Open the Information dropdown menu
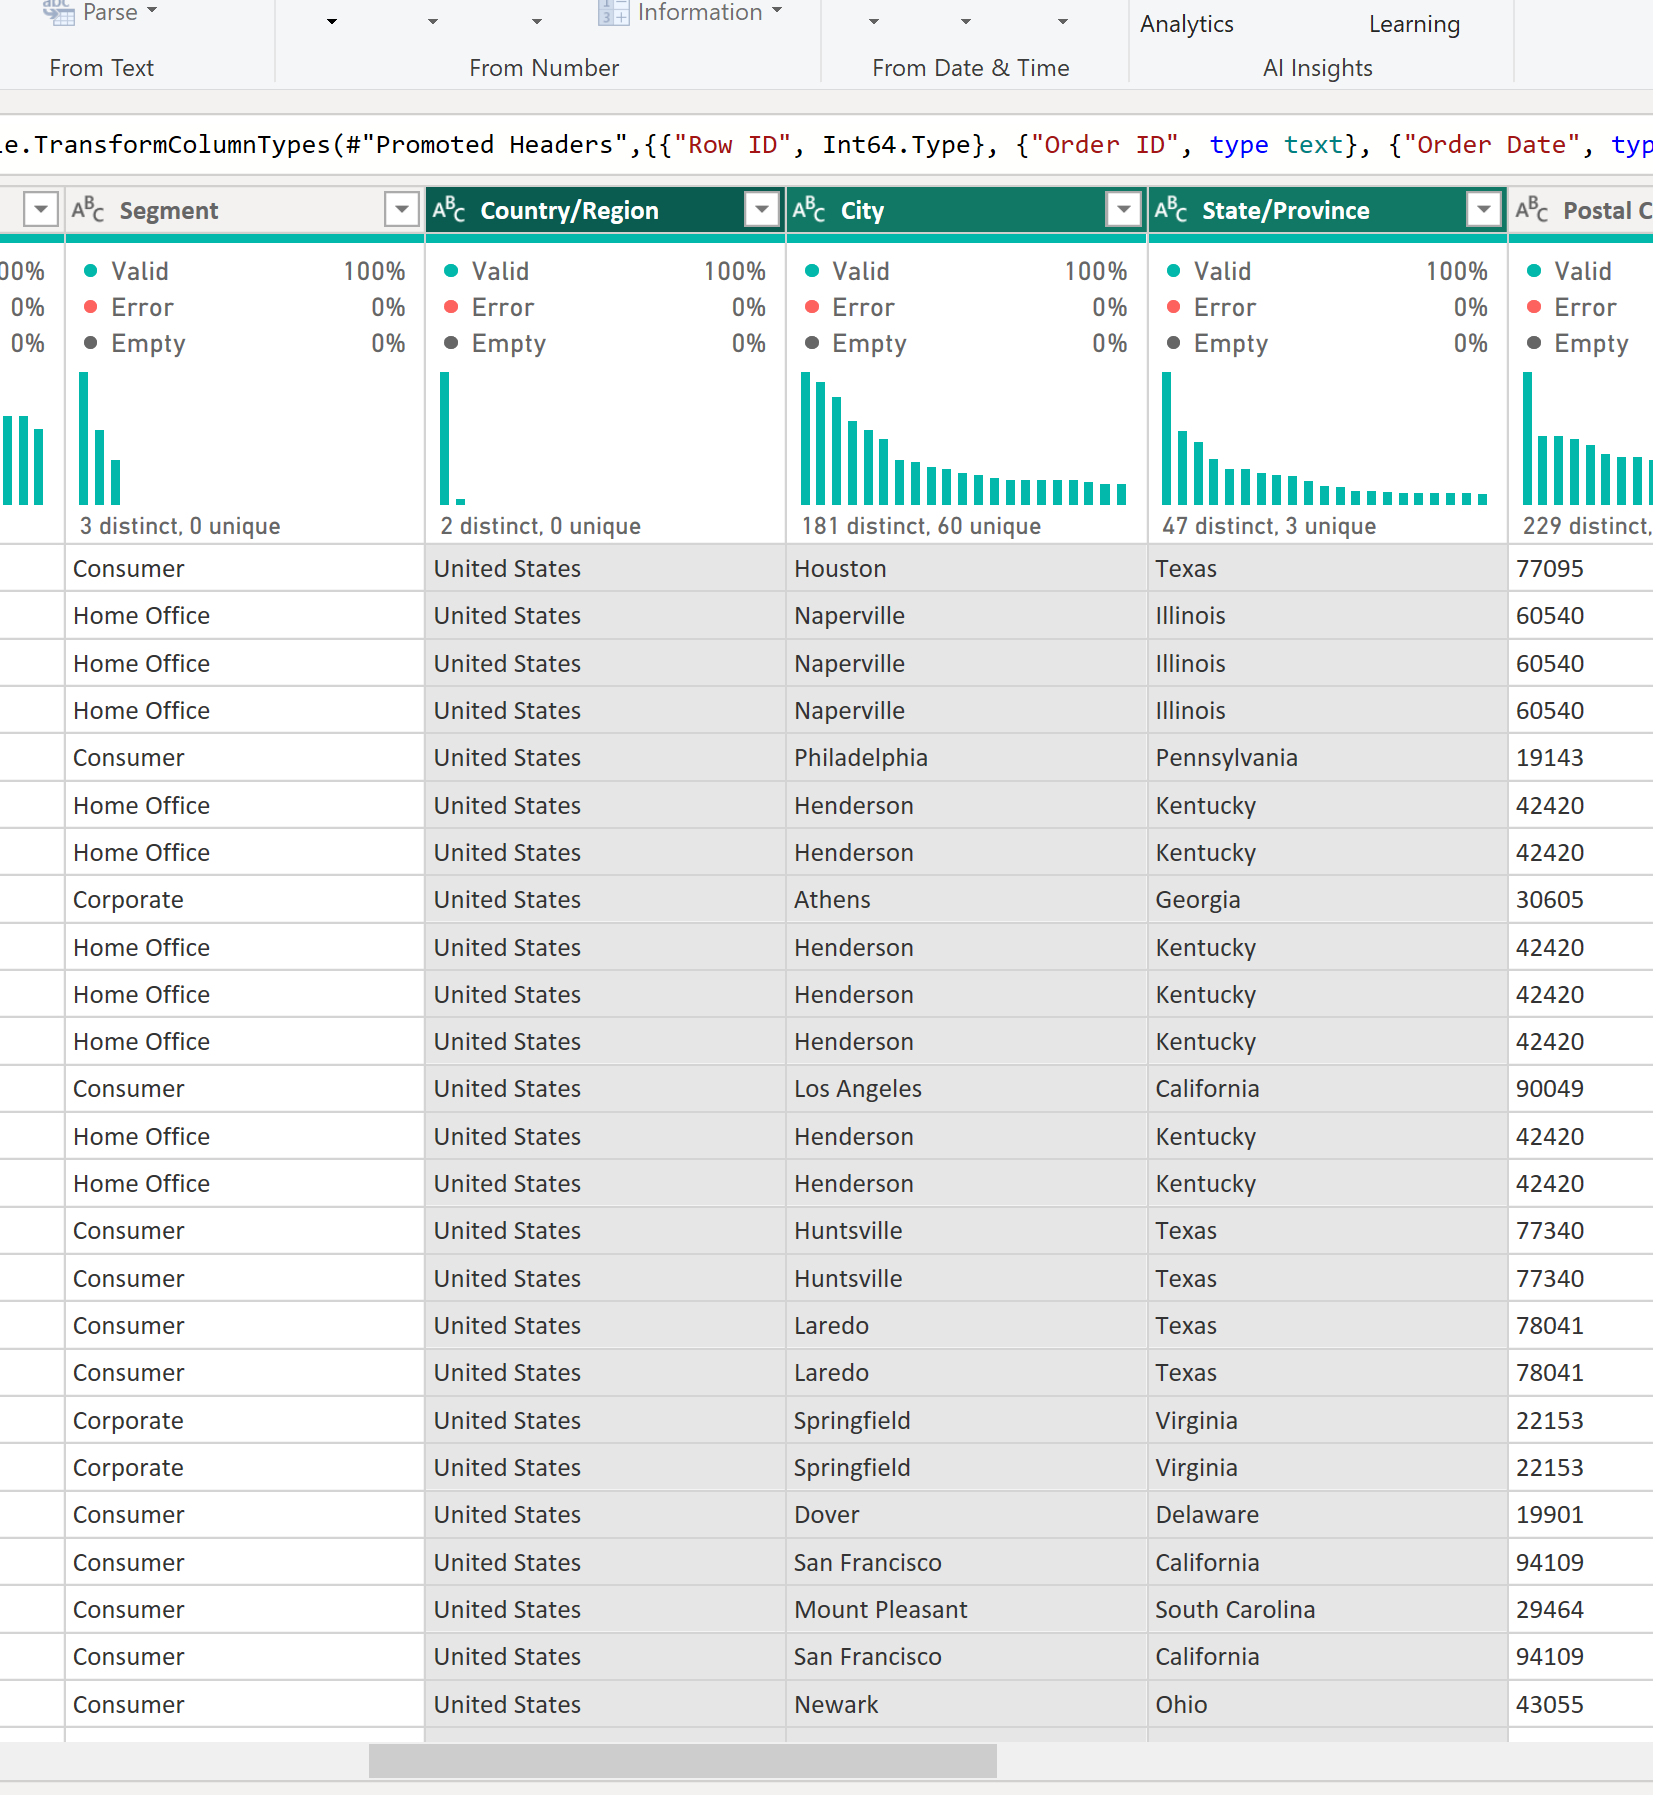1653x1795 pixels. [x=776, y=12]
